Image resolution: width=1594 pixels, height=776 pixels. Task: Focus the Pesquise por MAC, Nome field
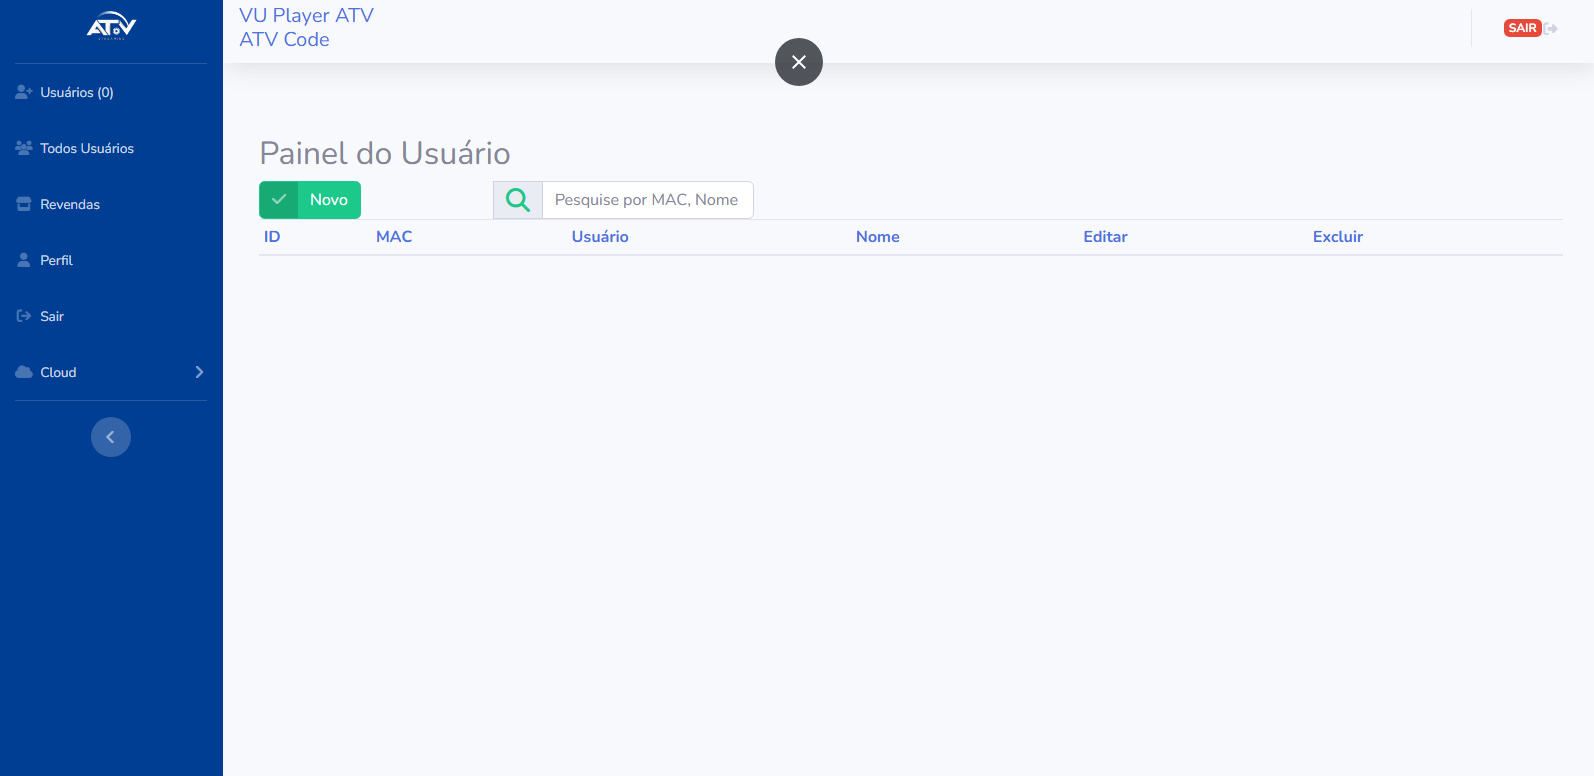647,200
